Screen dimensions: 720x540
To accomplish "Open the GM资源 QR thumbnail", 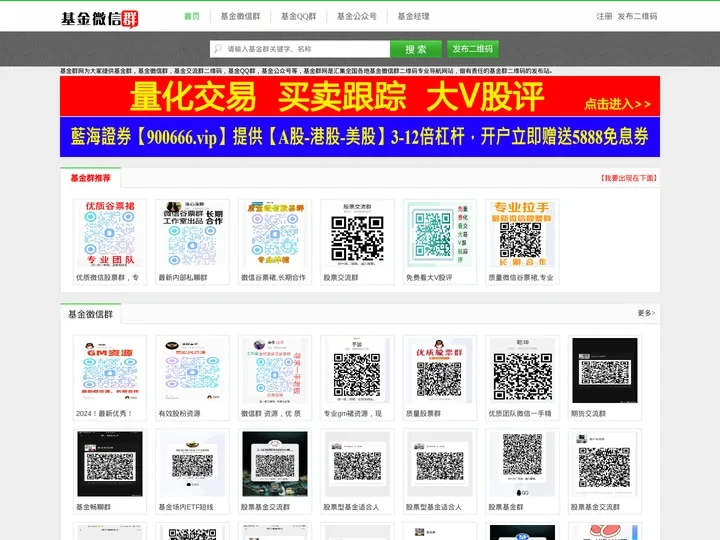I will (x=110, y=370).
